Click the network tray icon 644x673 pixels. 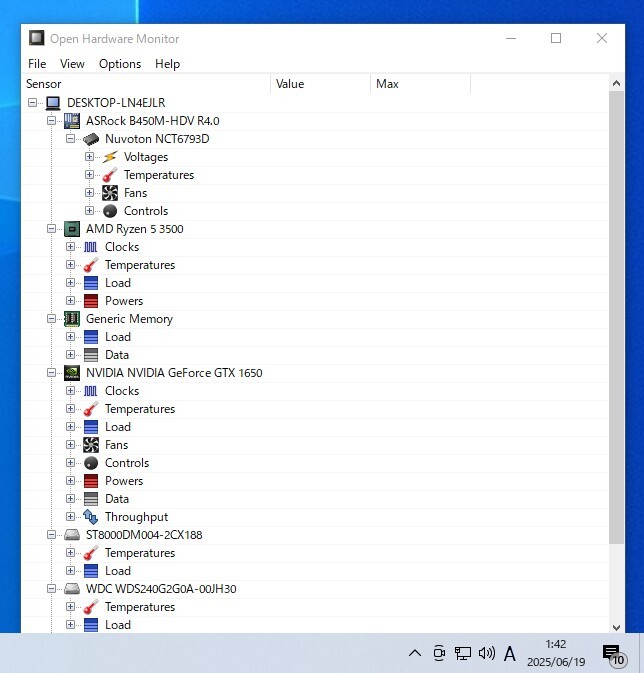(463, 653)
